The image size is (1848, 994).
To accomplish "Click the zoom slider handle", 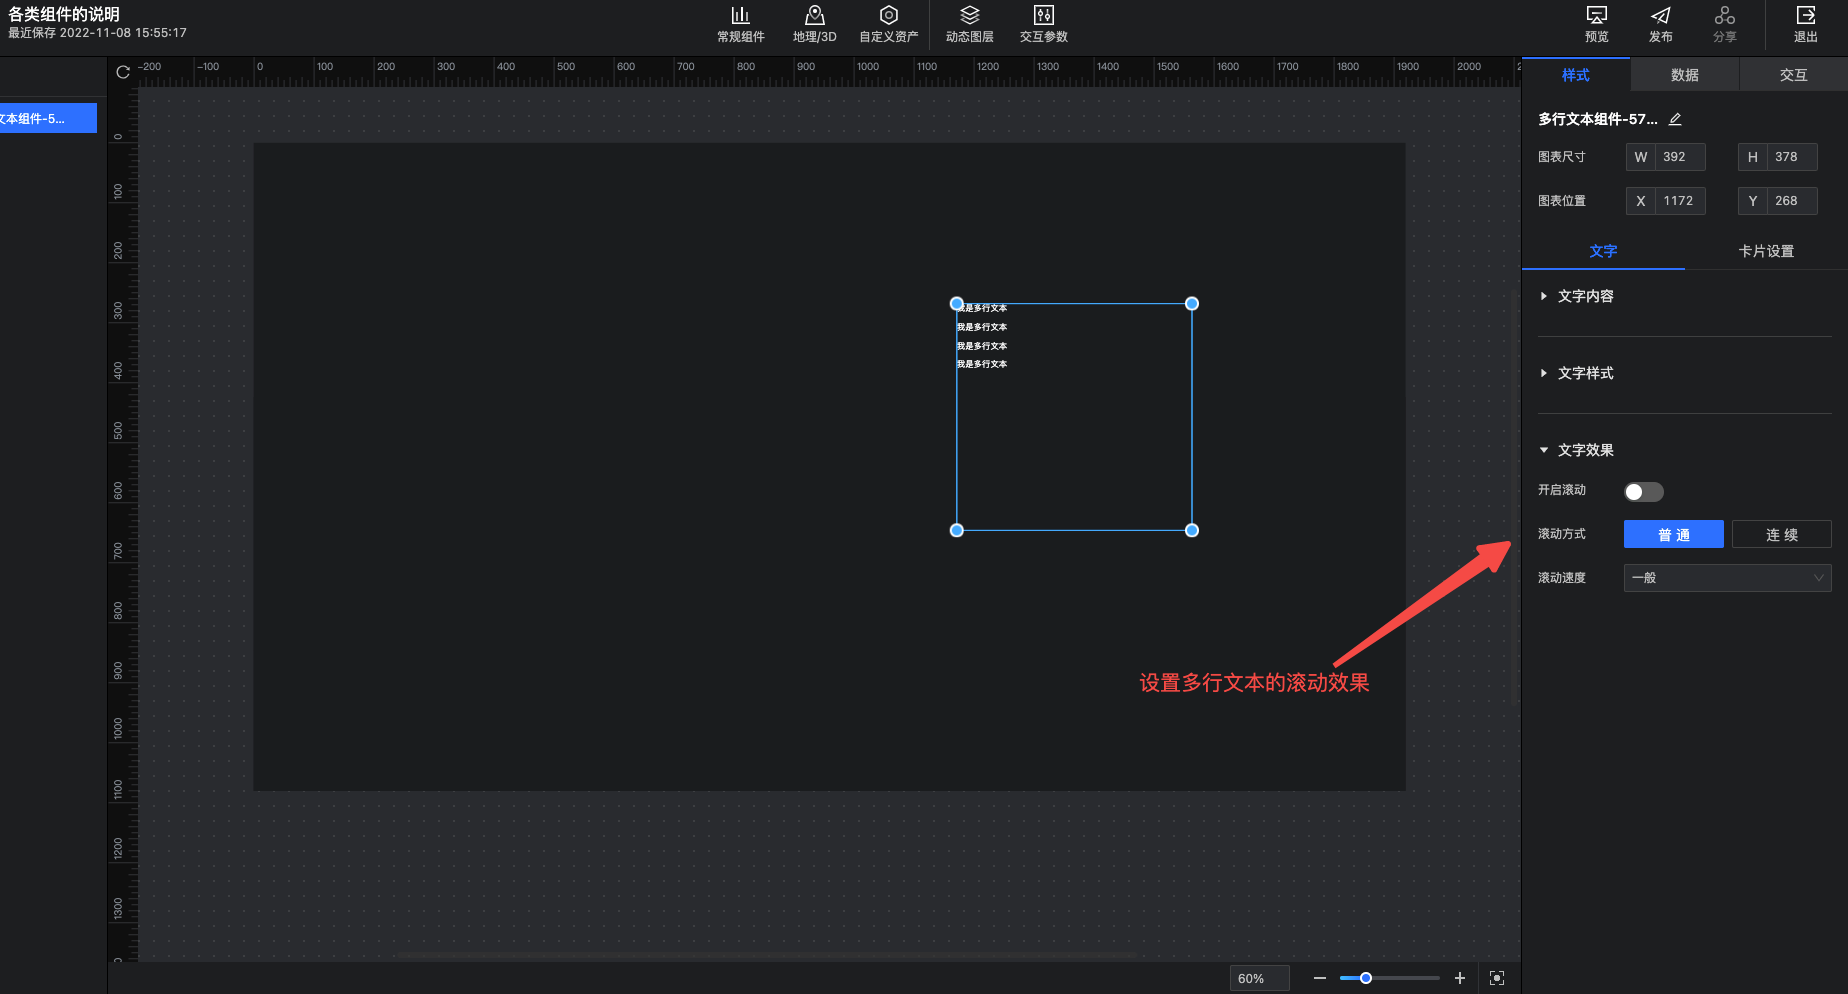I will click(x=1365, y=978).
